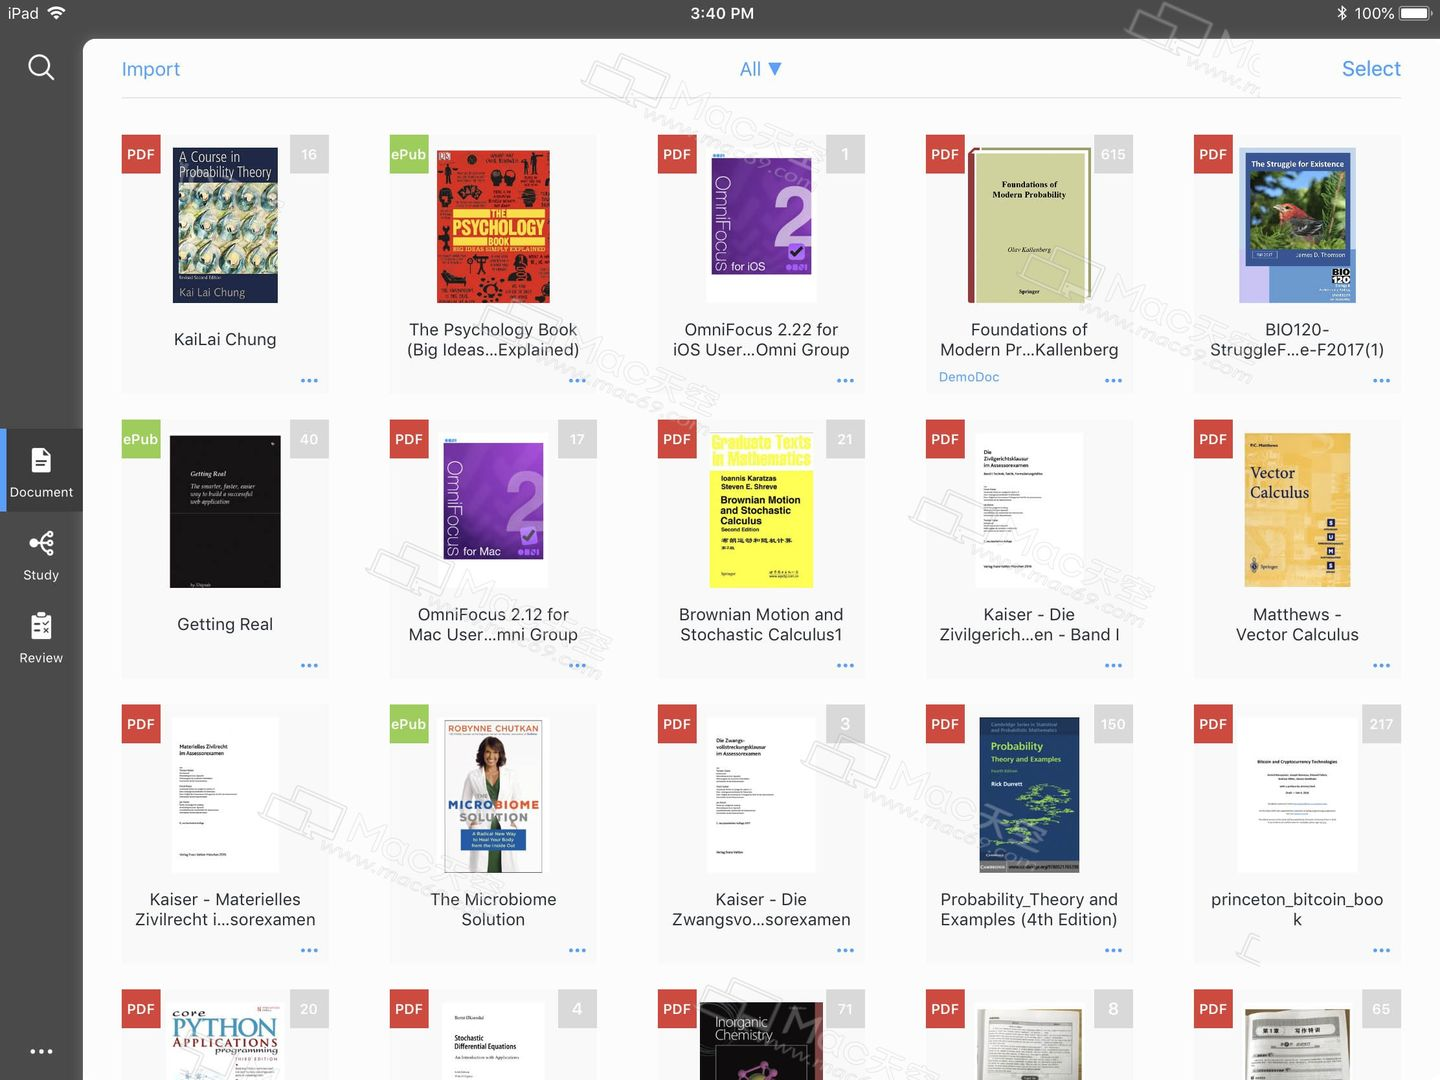Viewport: 1440px width, 1080px height.
Task: Open Stochastic Differential Equations document
Action: coord(493,1041)
